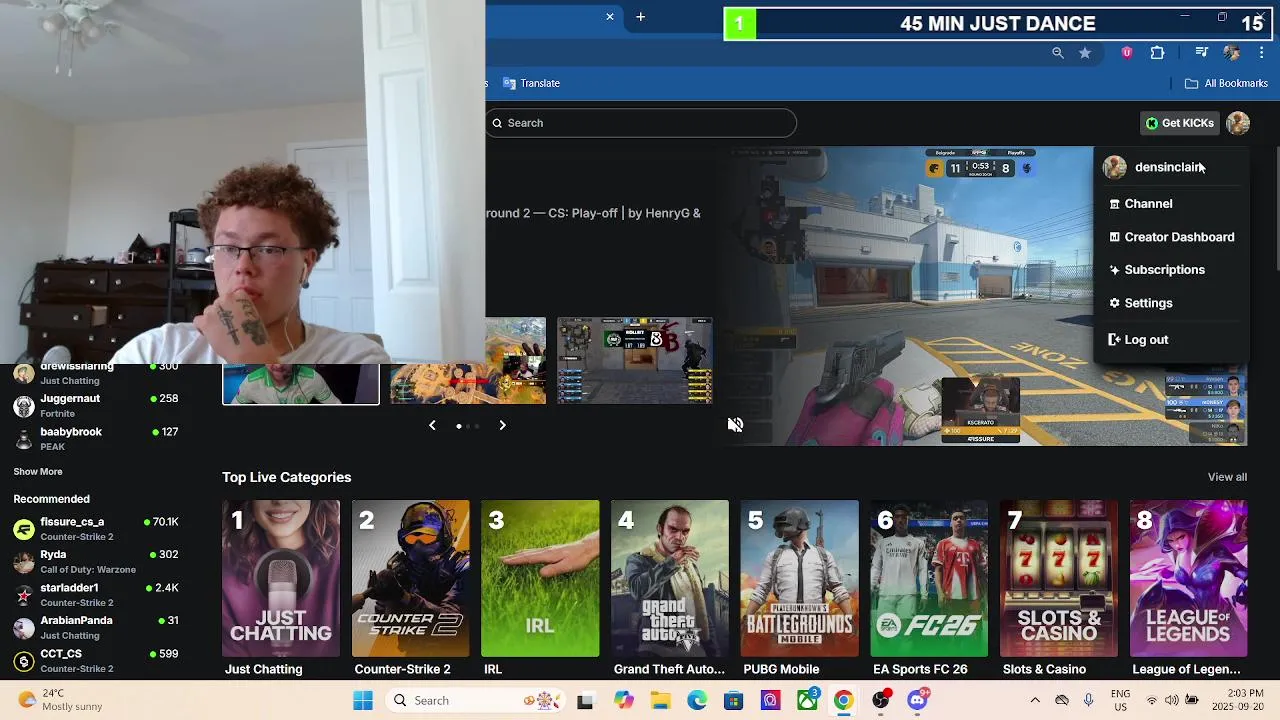Viewport: 1280px width, 720px height.
Task: Click the Windows Start button
Action: click(362, 700)
